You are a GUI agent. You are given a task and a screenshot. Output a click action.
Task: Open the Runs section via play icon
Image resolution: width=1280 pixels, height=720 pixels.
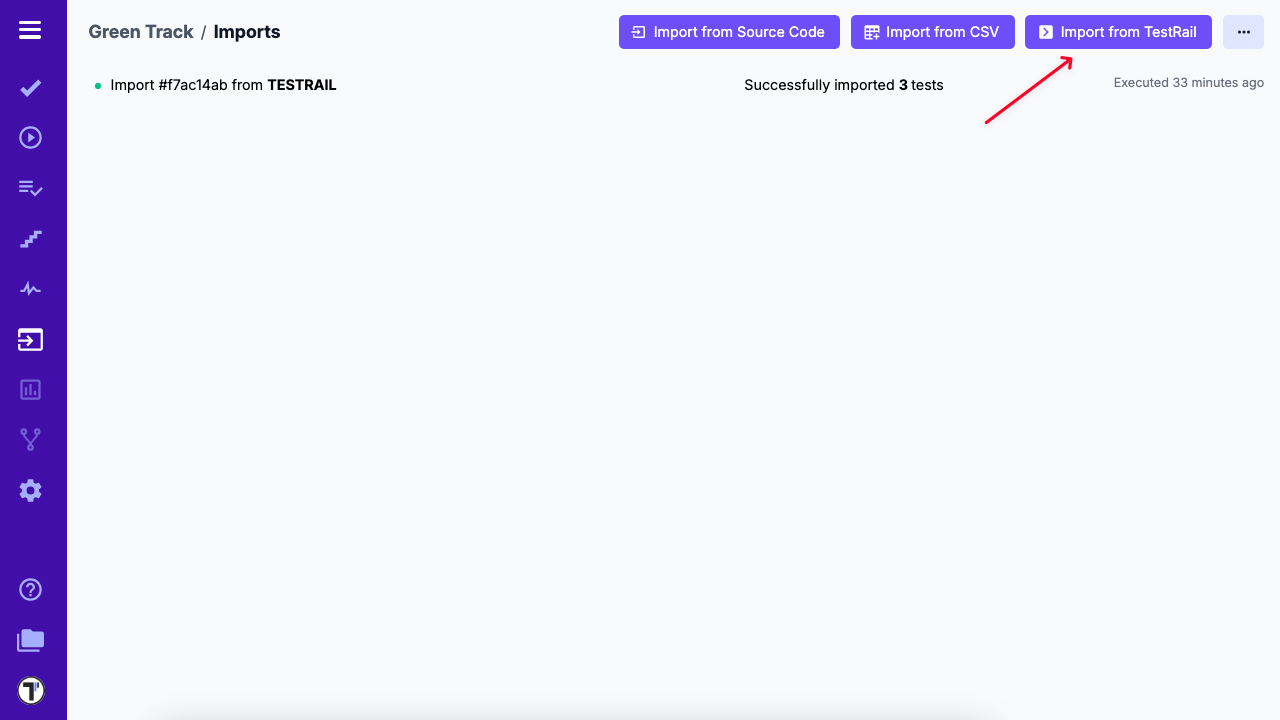coord(30,137)
